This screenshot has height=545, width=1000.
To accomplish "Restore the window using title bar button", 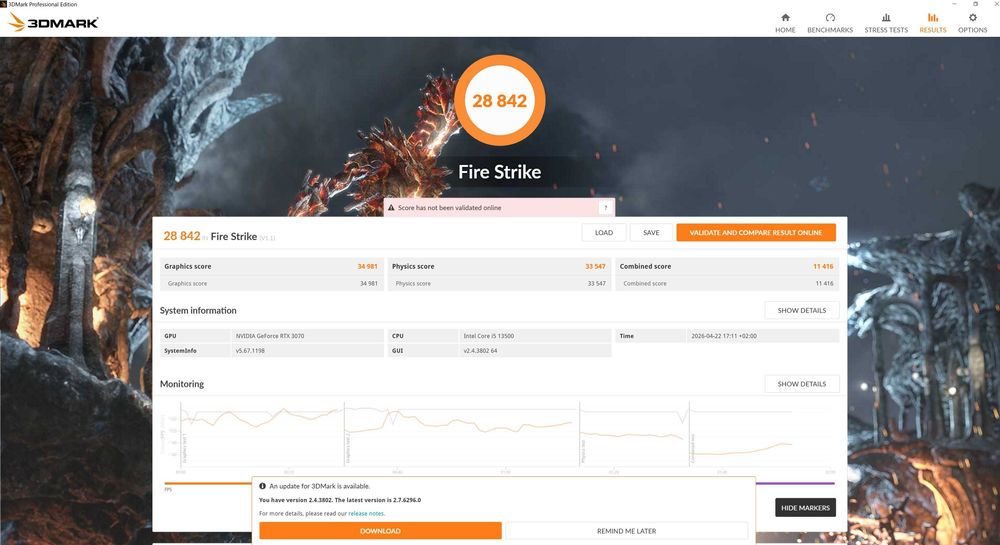I will 975,4.
